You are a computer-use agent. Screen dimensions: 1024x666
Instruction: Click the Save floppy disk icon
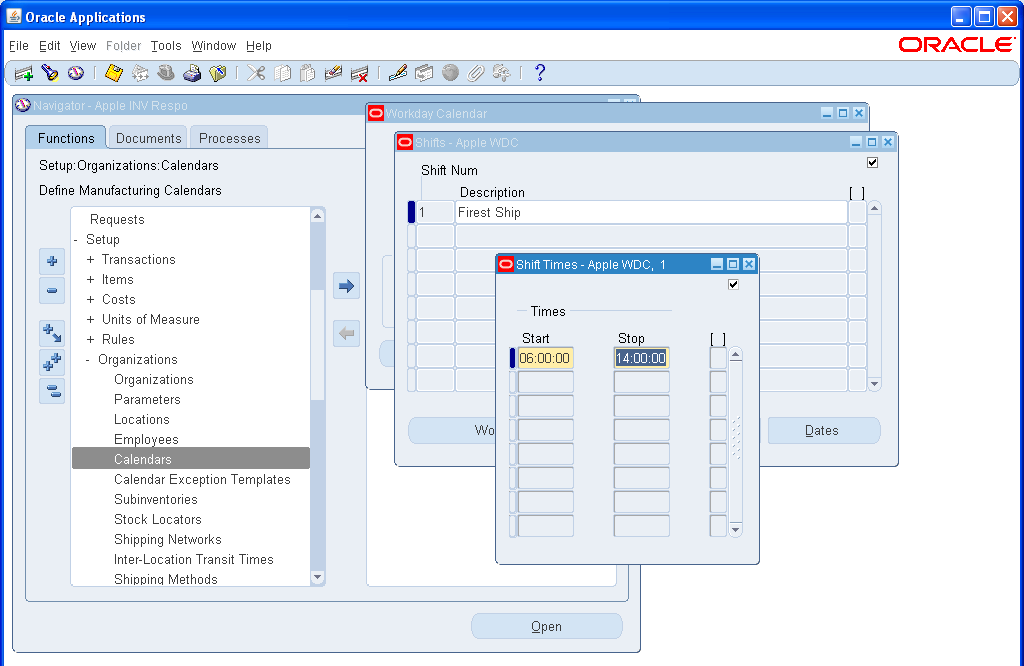click(114, 73)
